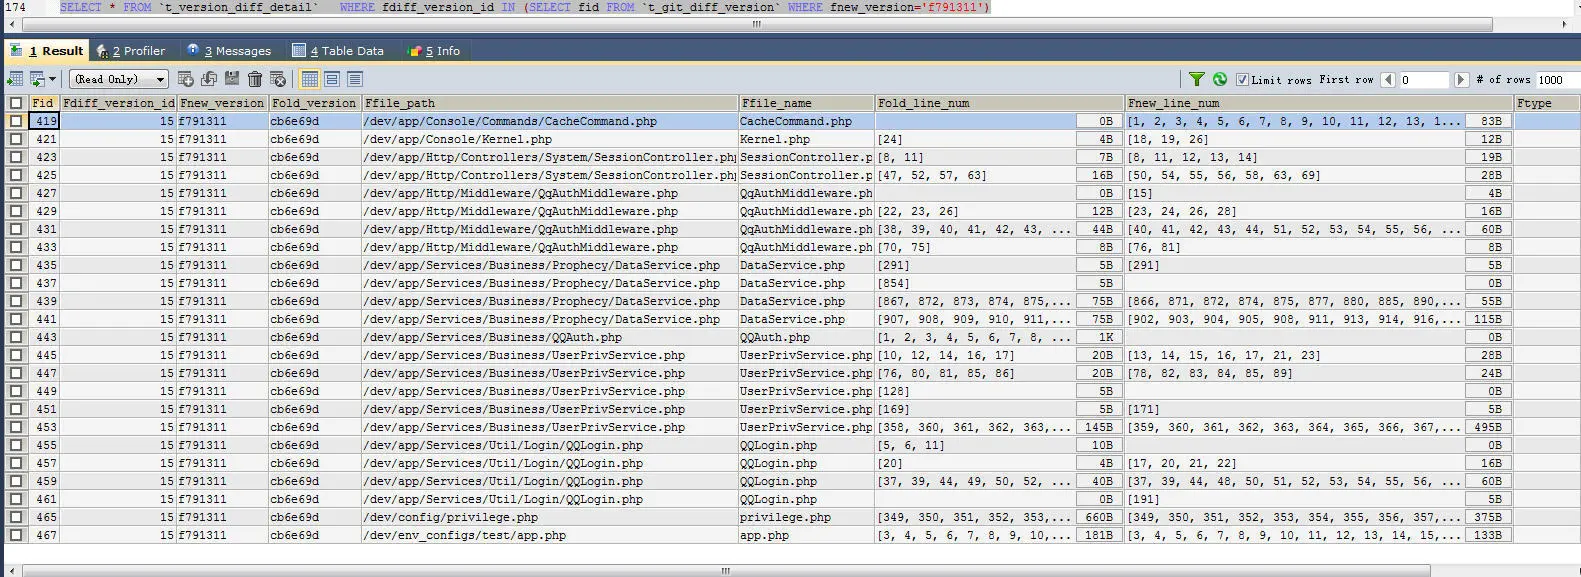
Task: Go to previous page of rows
Action: 1388,80
